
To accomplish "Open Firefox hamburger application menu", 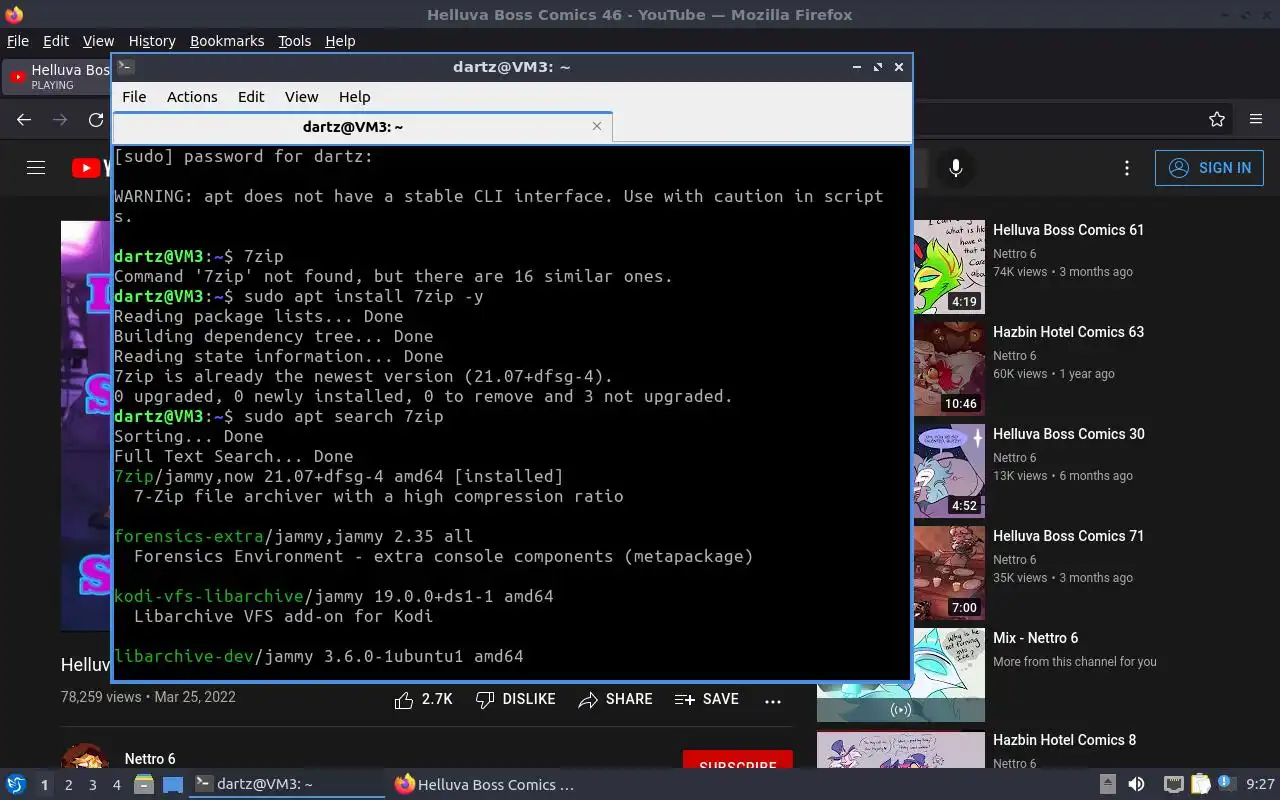I will [x=1256, y=120].
